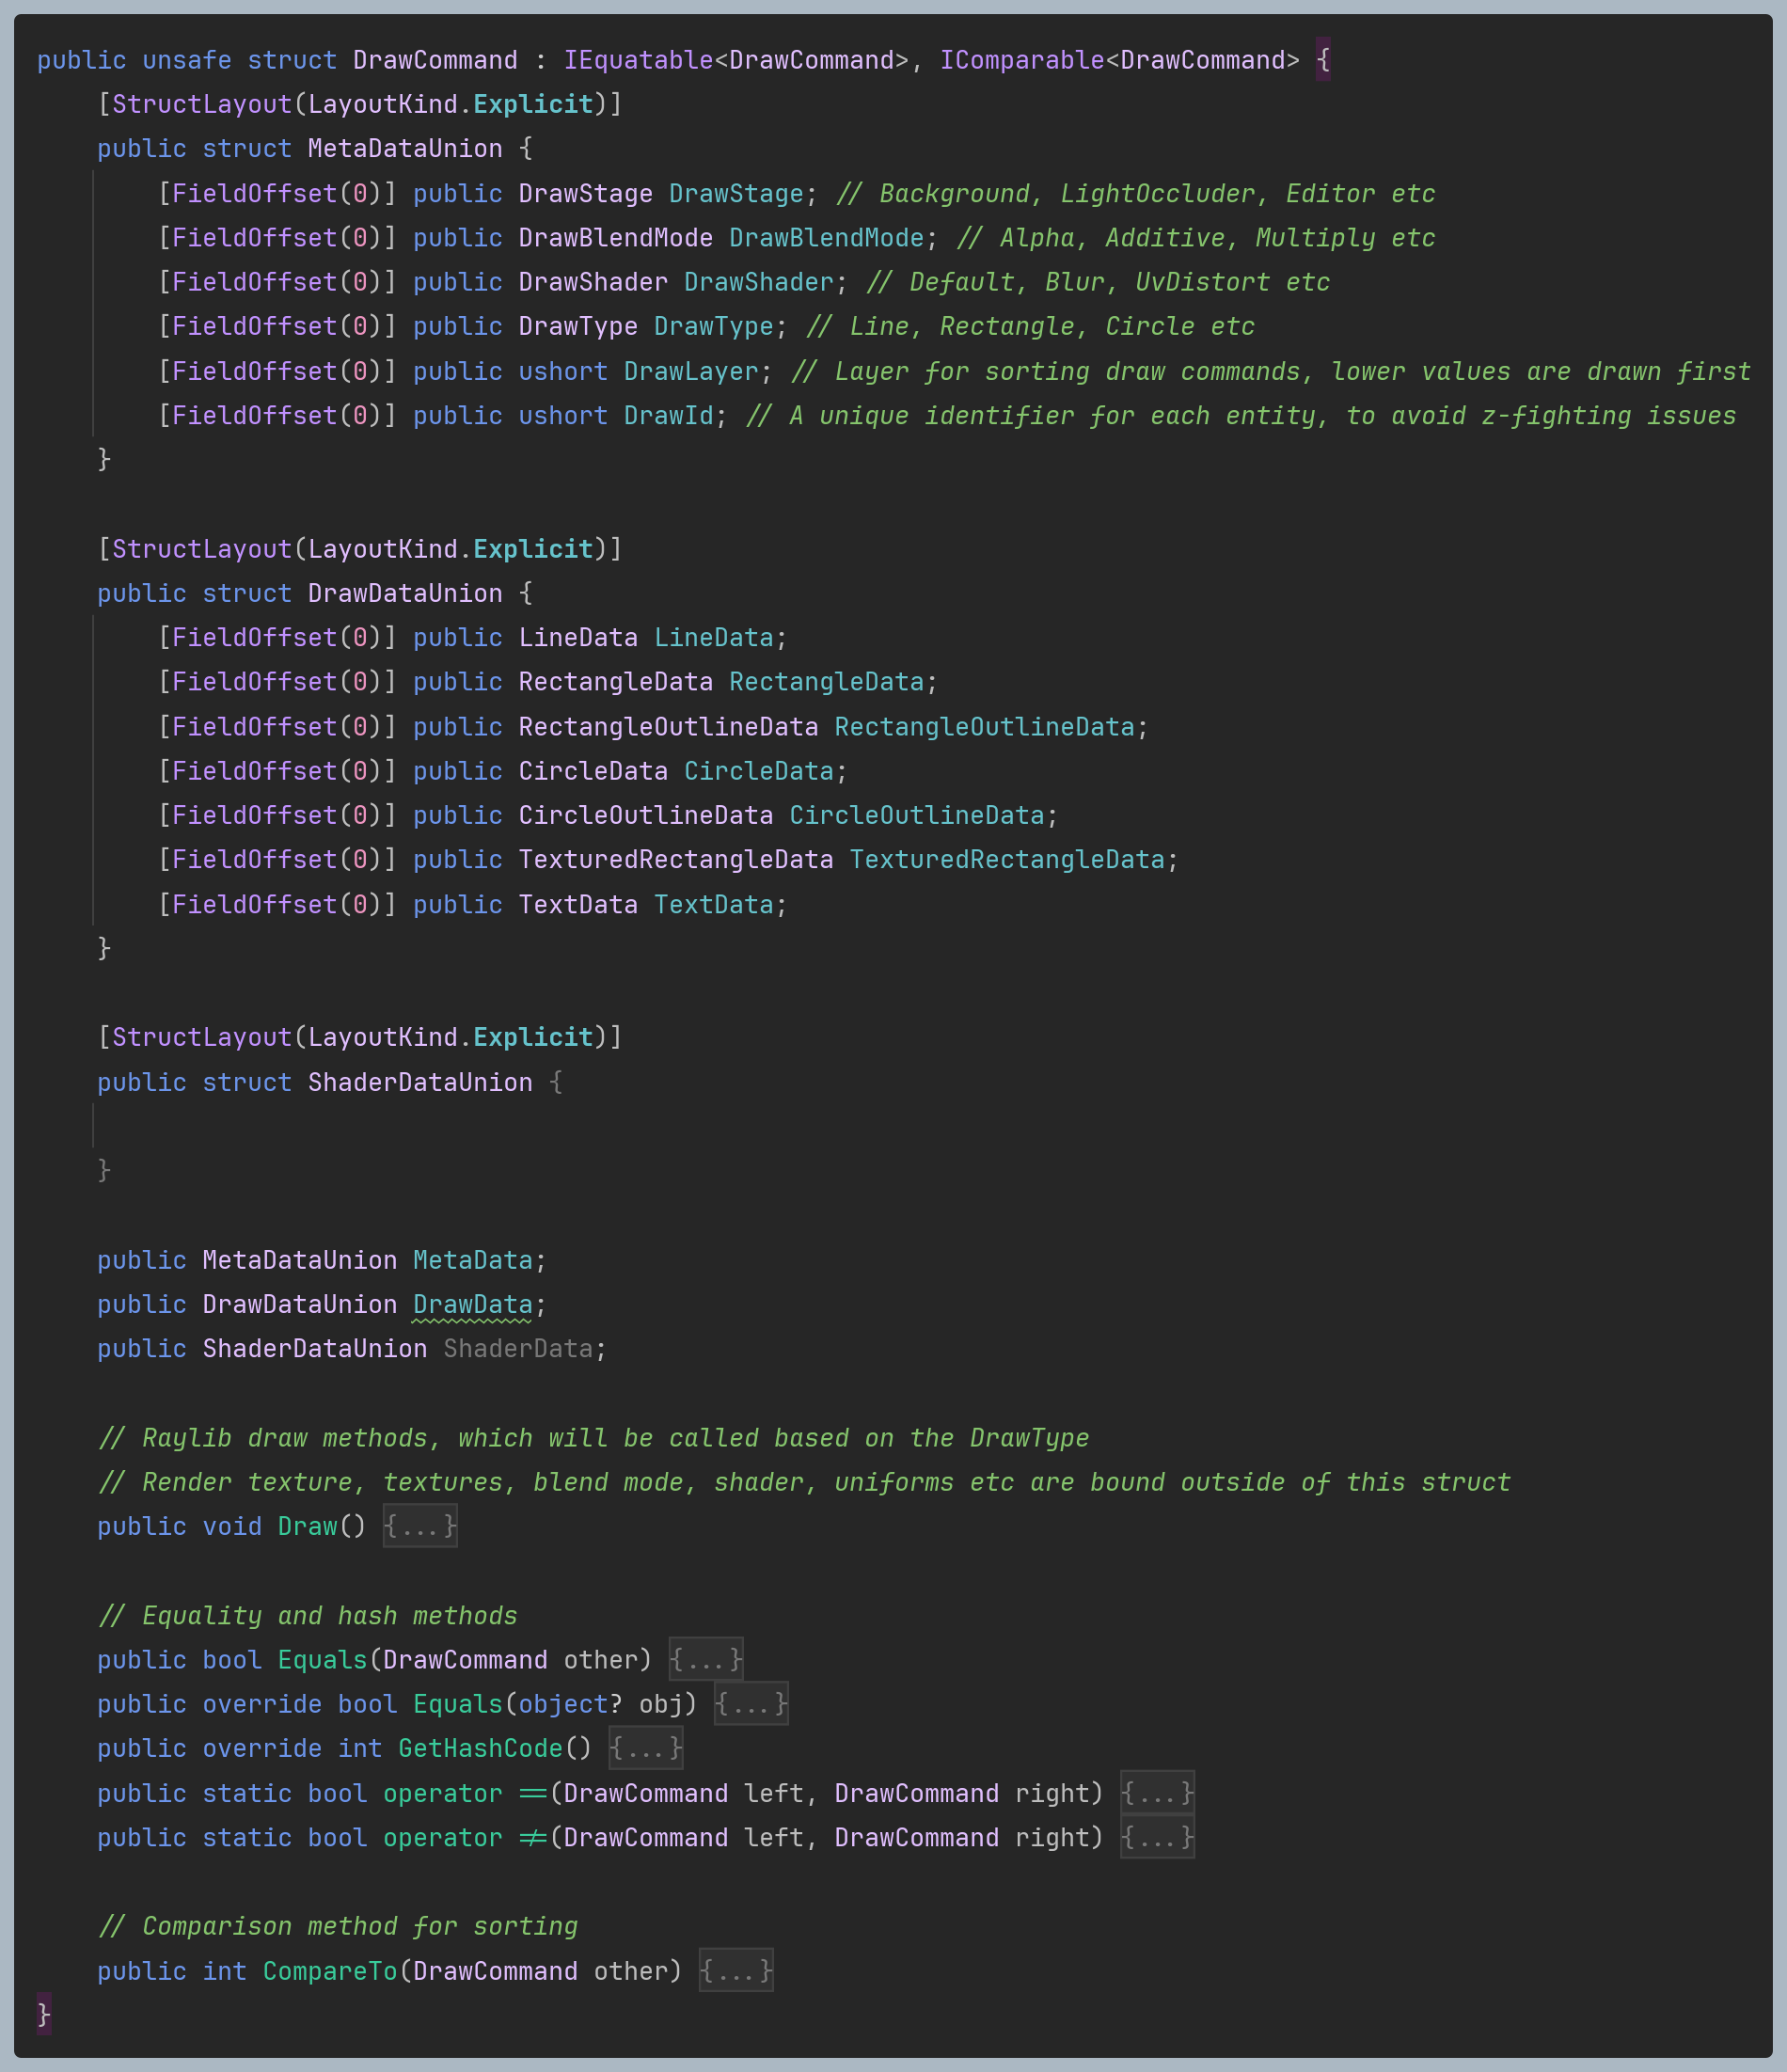Click 'Alpha, Additive, Multiply etc' comment
The height and width of the screenshot is (2072, 1787).
1195,238
